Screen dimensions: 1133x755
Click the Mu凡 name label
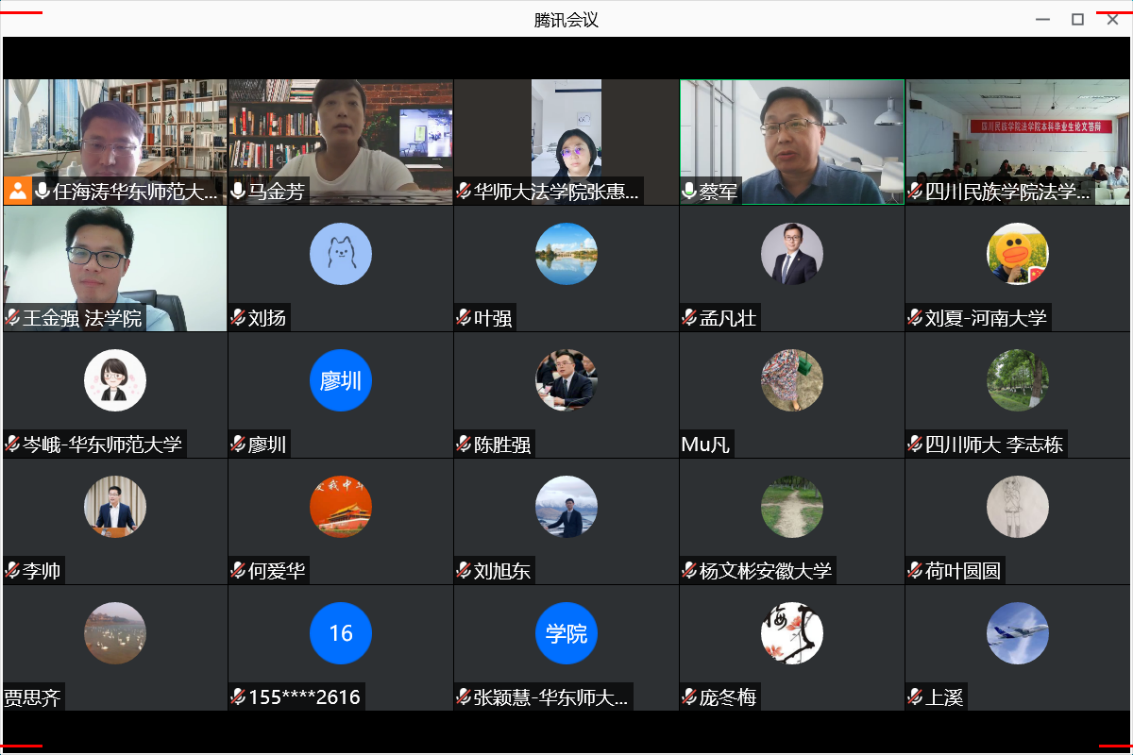pos(706,445)
